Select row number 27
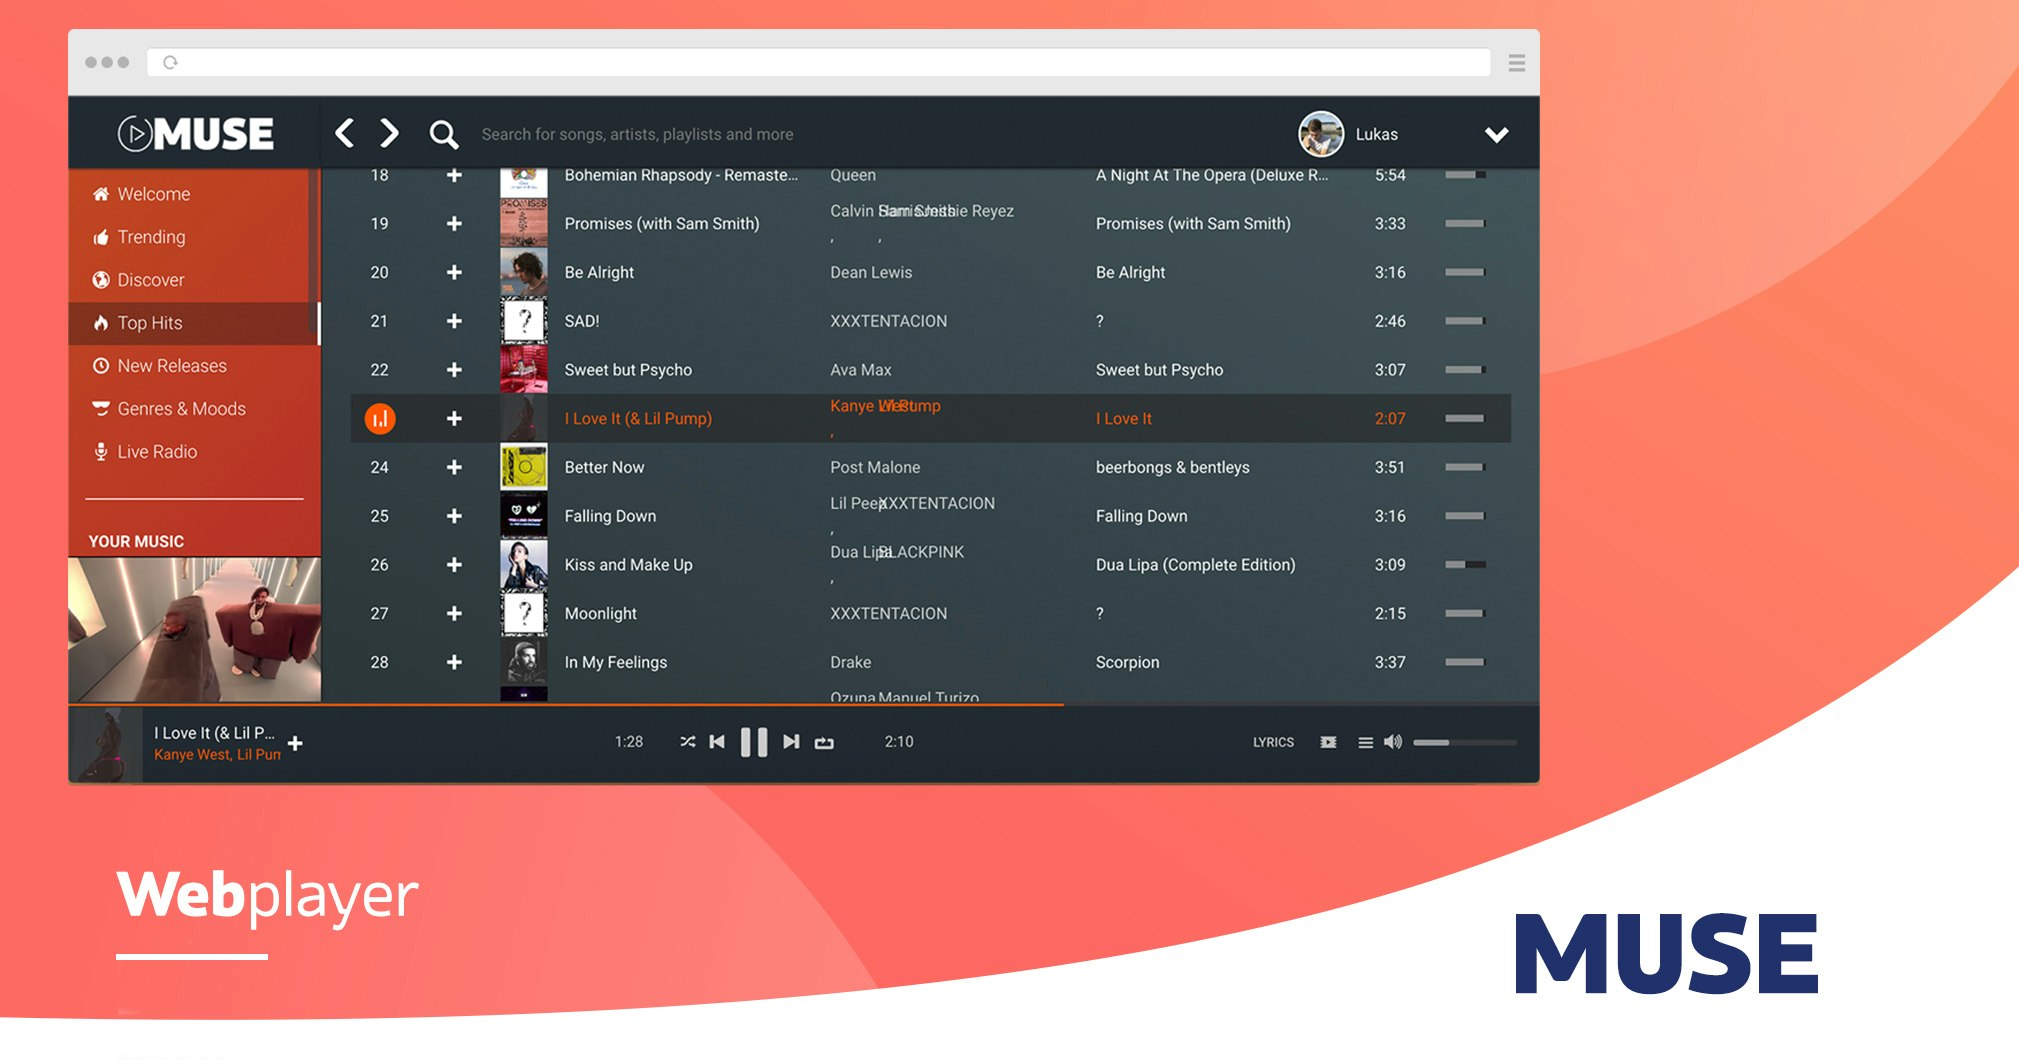 [x=379, y=613]
